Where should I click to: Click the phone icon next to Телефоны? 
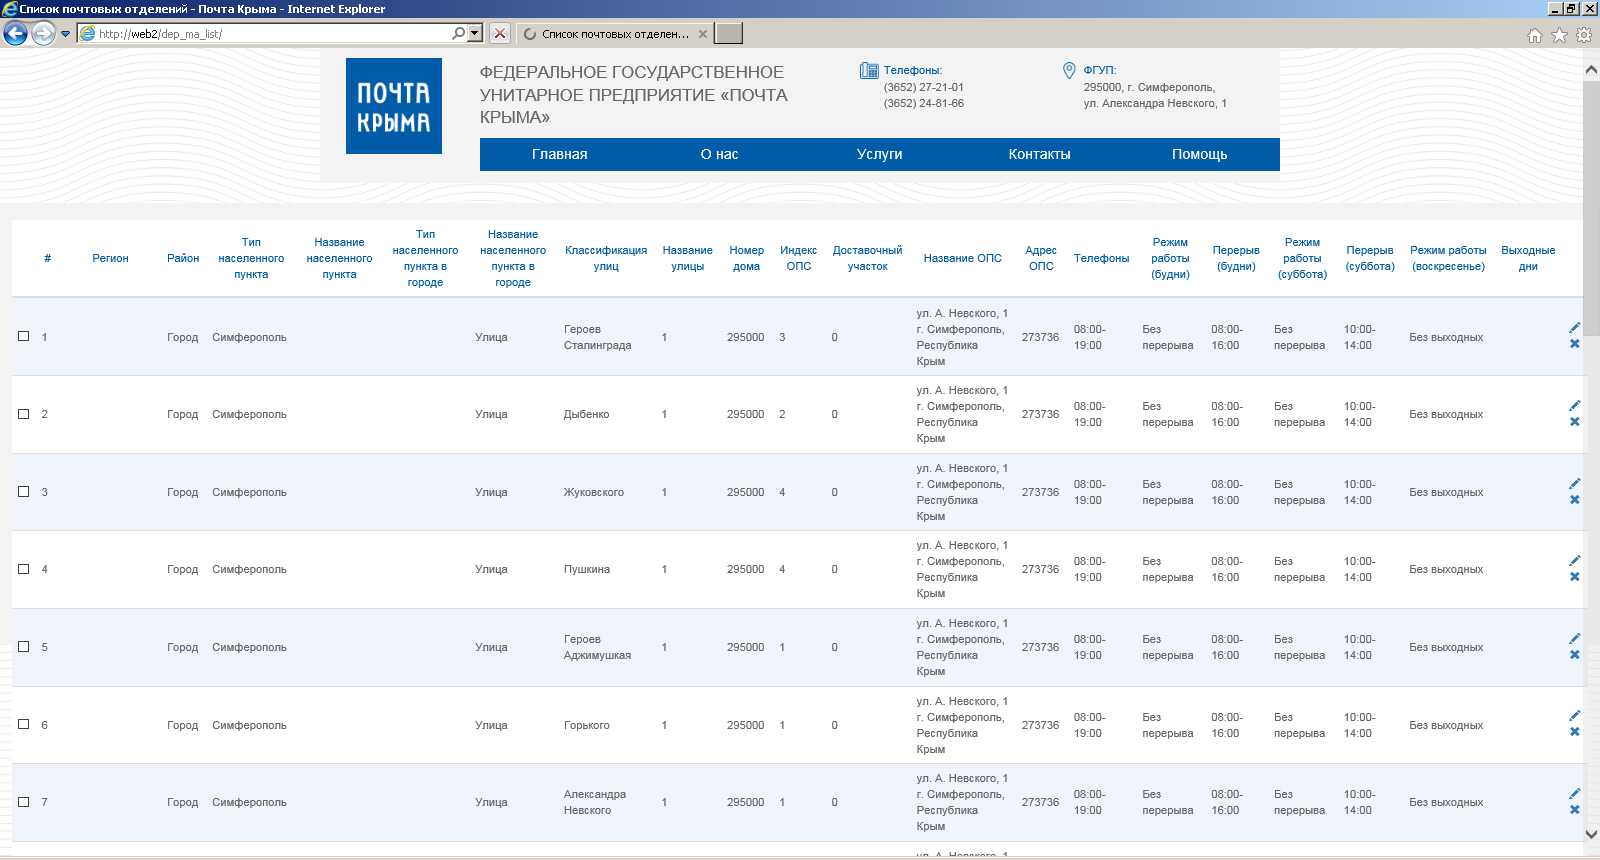869,70
